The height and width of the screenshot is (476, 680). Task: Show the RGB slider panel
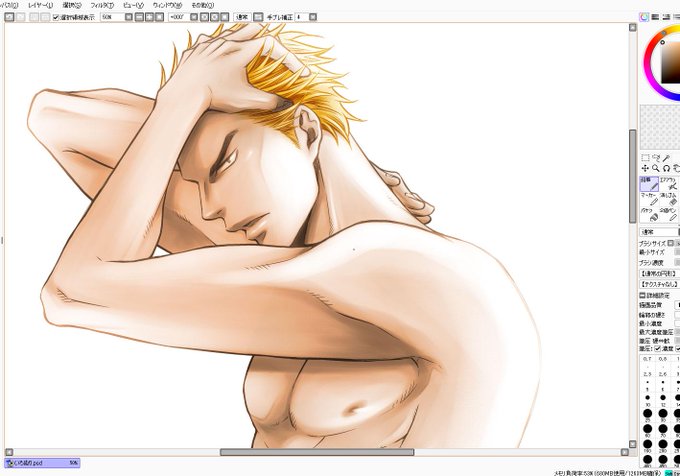(655, 17)
